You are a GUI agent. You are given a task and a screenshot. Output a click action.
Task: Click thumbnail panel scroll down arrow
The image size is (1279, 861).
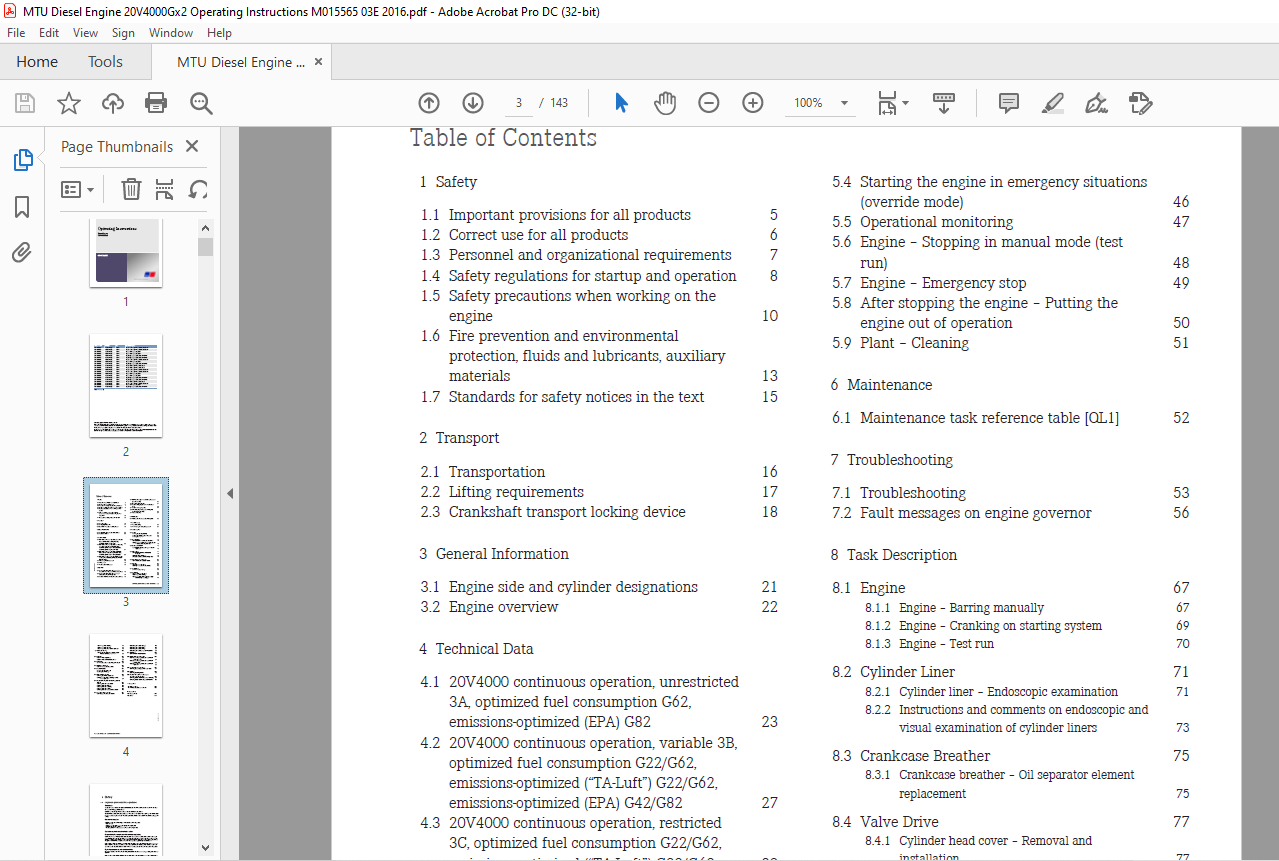pyautogui.click(x=205, y=847)
